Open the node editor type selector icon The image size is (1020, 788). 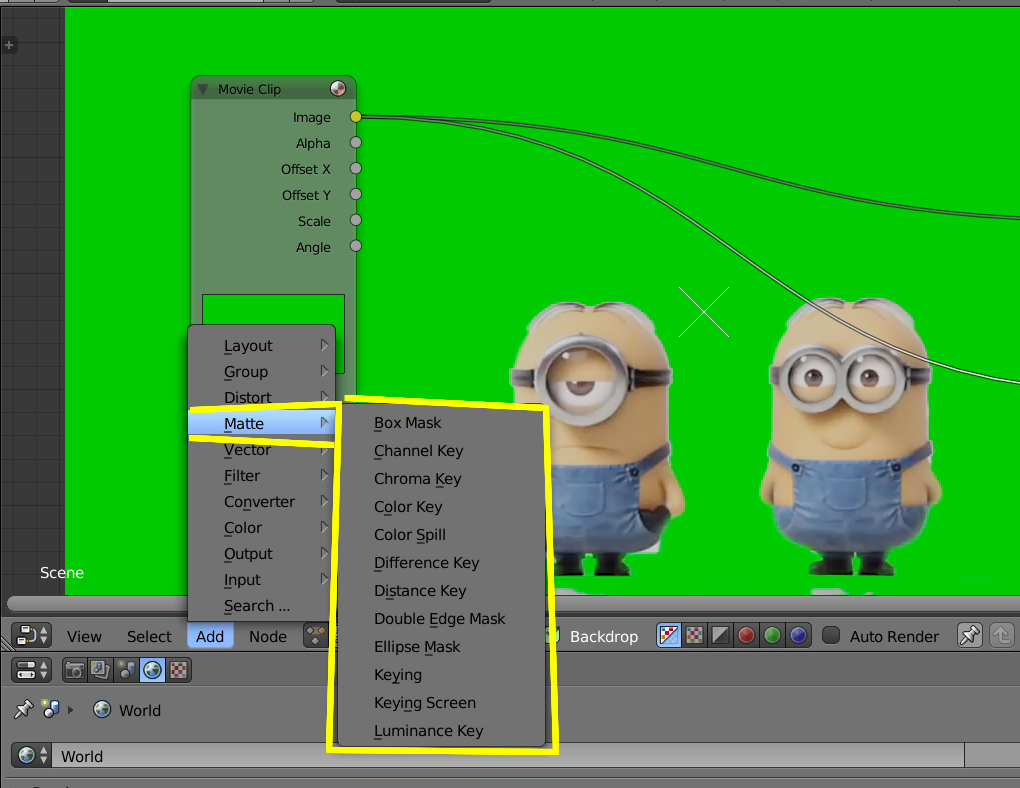coord(31,636)
